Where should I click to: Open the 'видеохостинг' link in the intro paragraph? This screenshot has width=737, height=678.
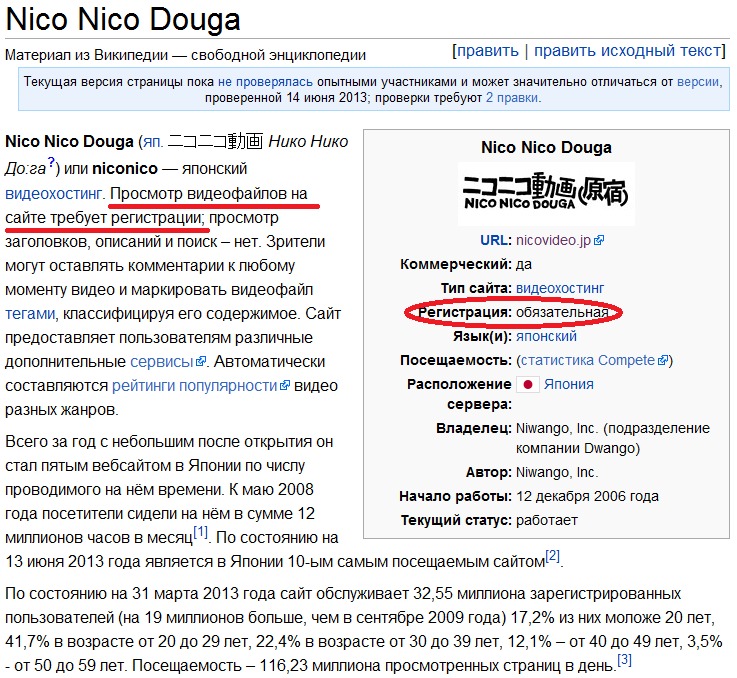53,194
